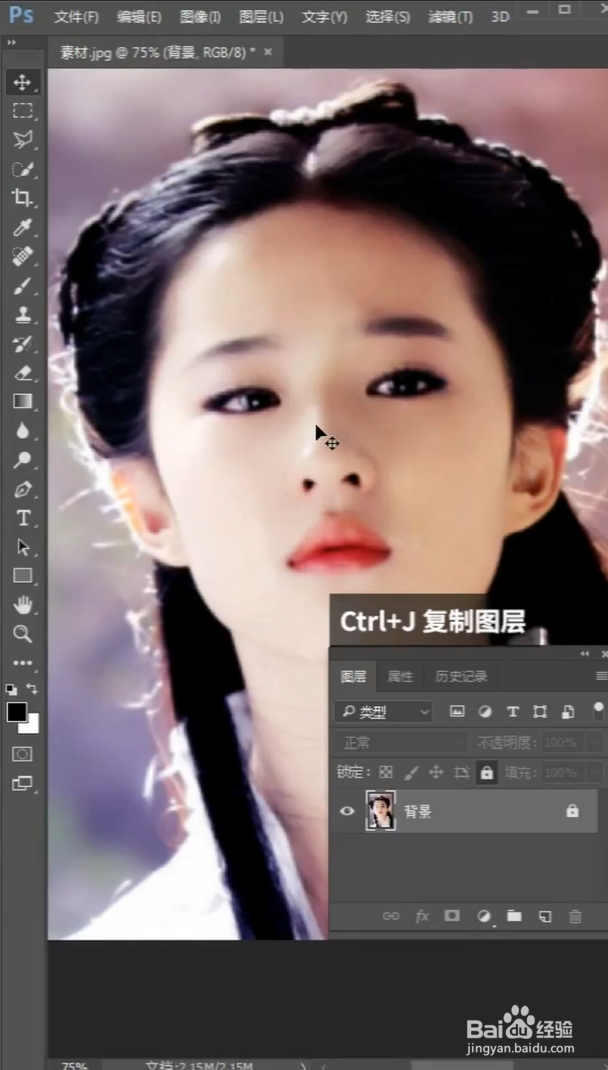The image size is (608, 1070).
Task: Open the 滤镜(T) menu
Action: [x=450, y=17]
